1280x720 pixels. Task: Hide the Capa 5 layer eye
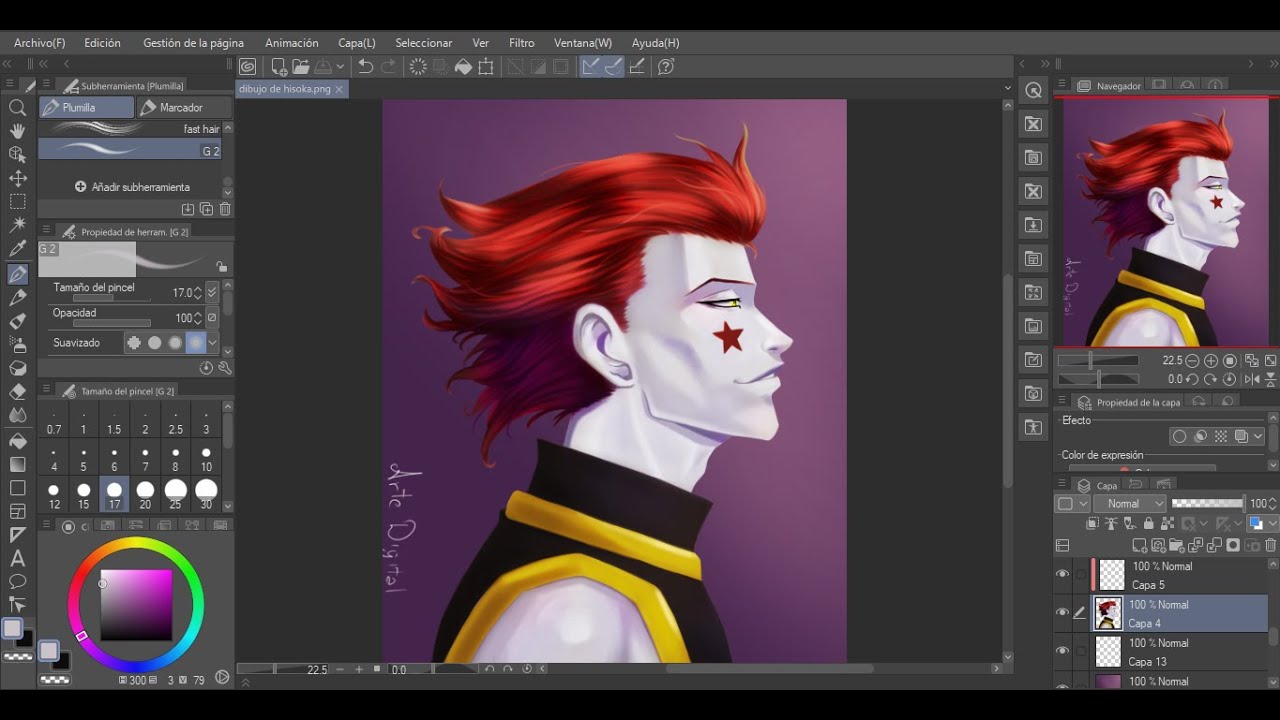(x=1063, y=575)
